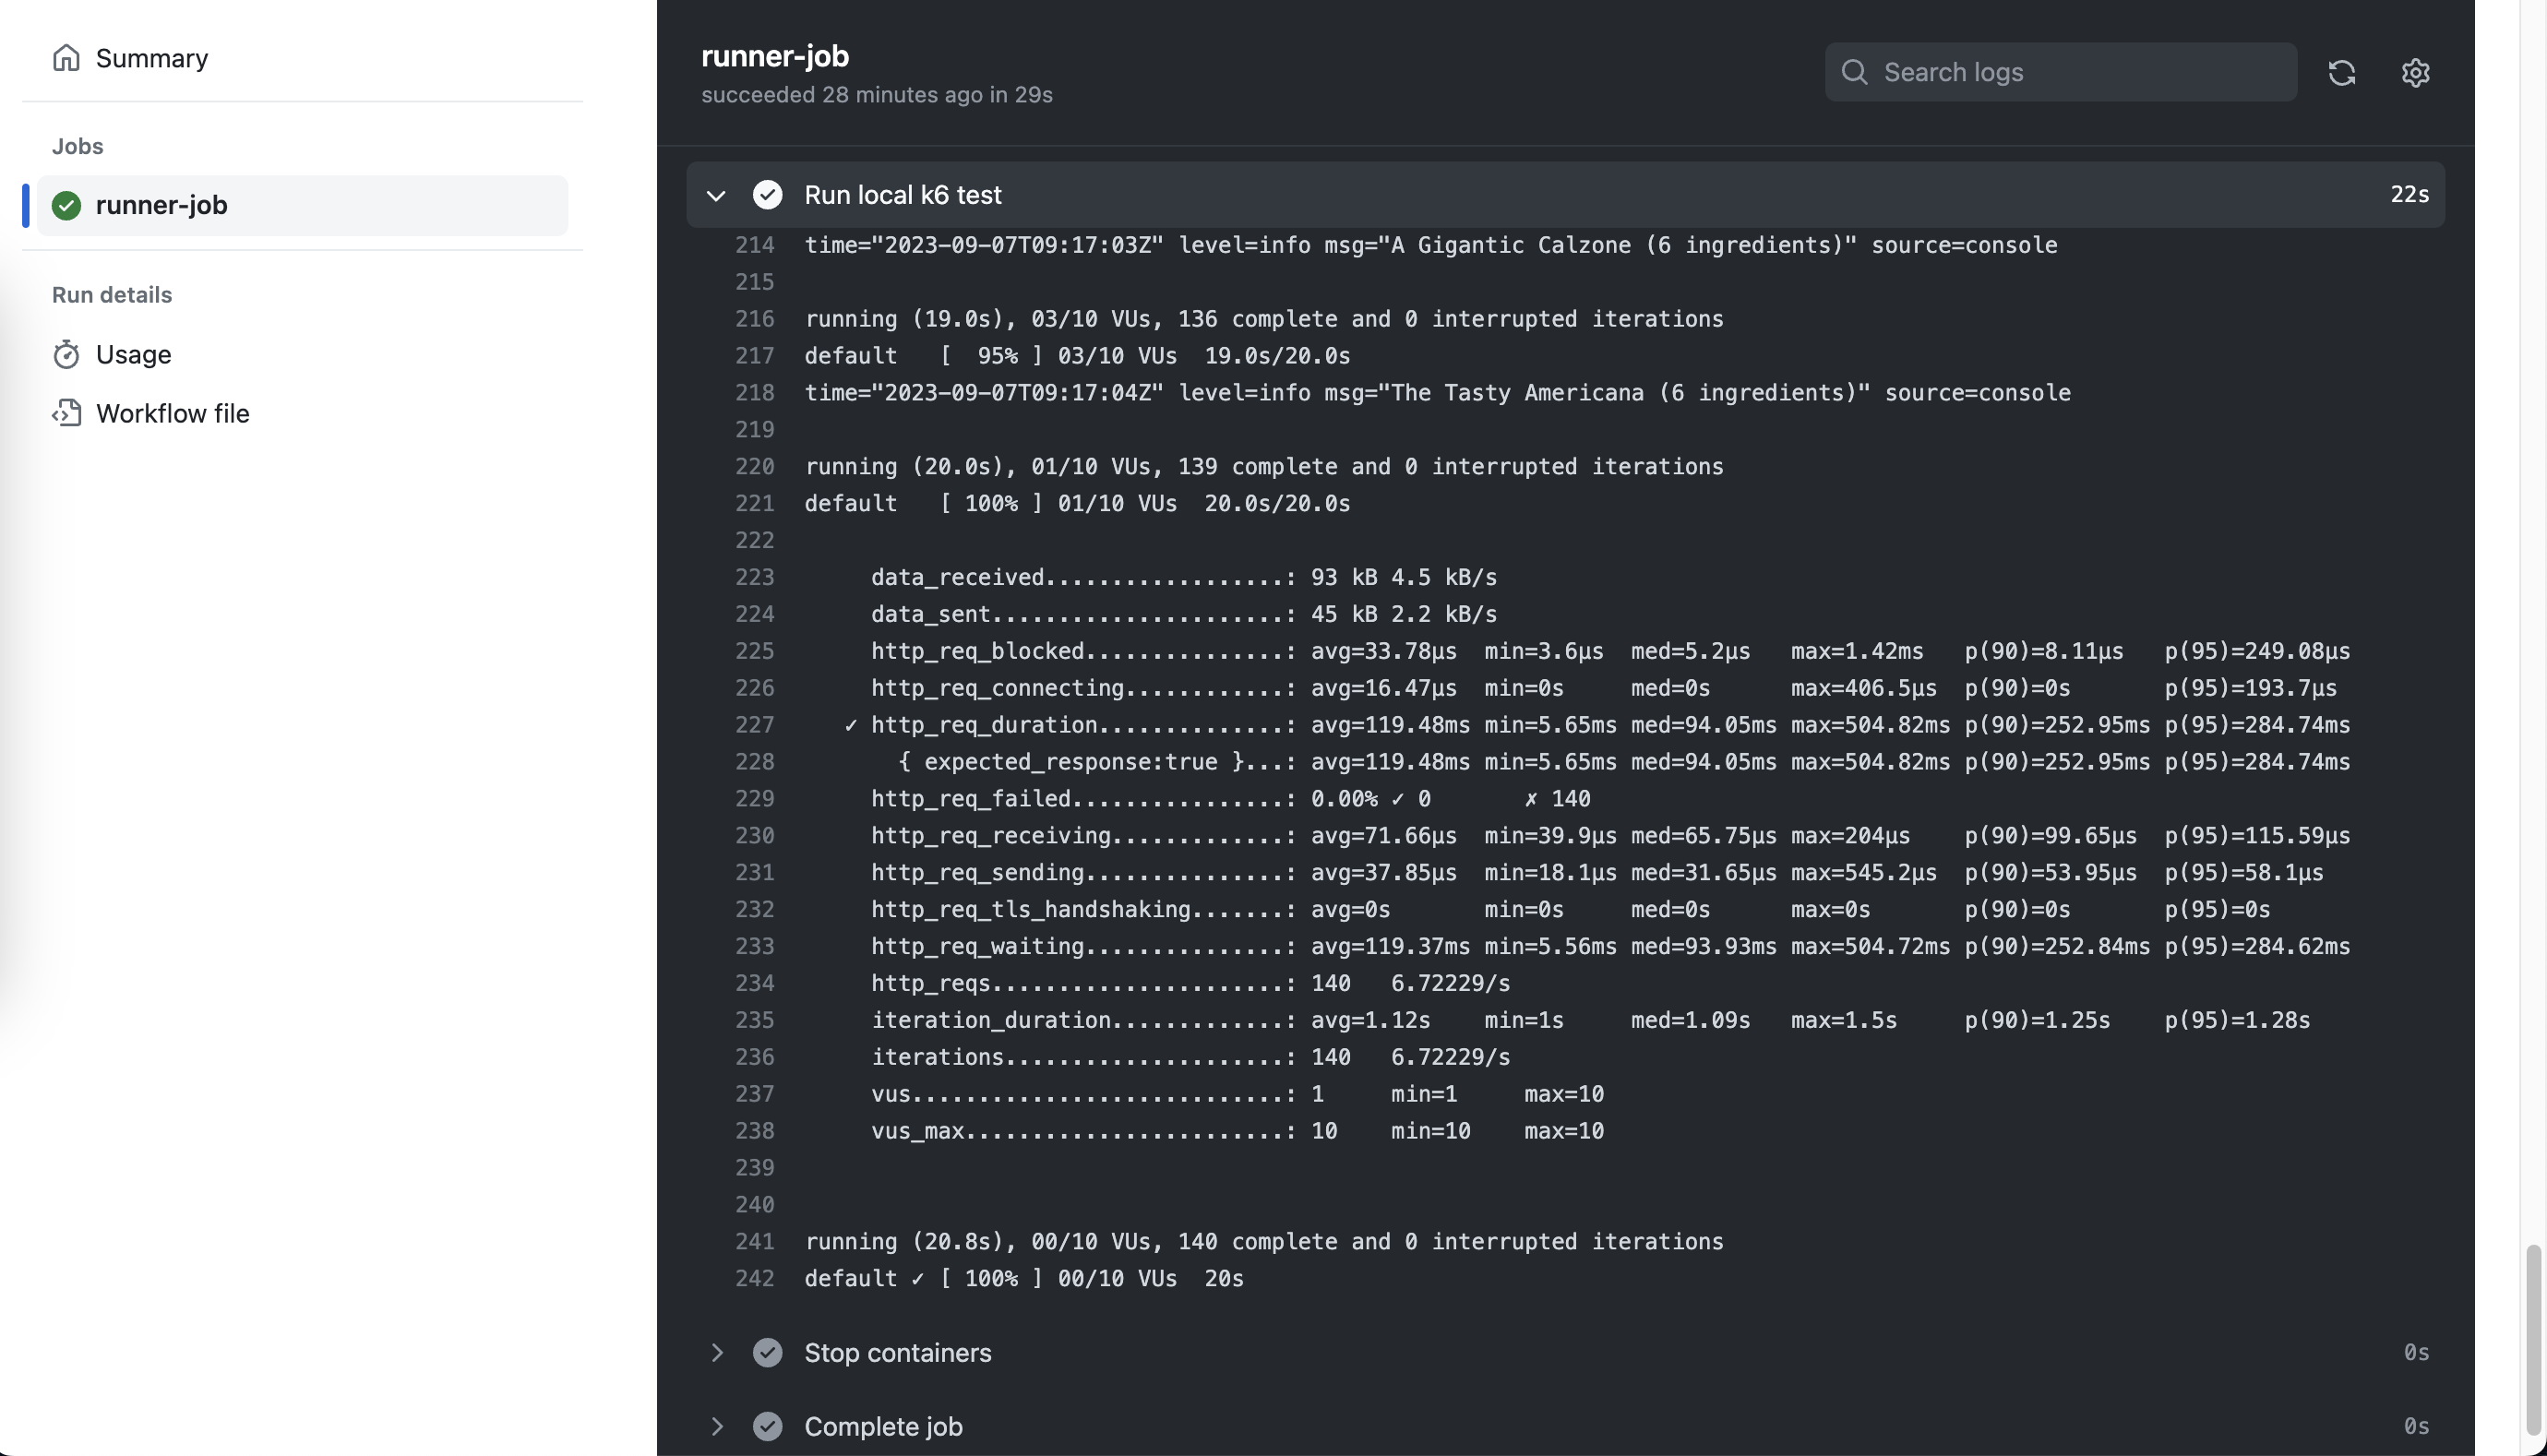Expand the Complete job step
The height and width of the screenshot is (1456, 2547).
pos(716,1426)
